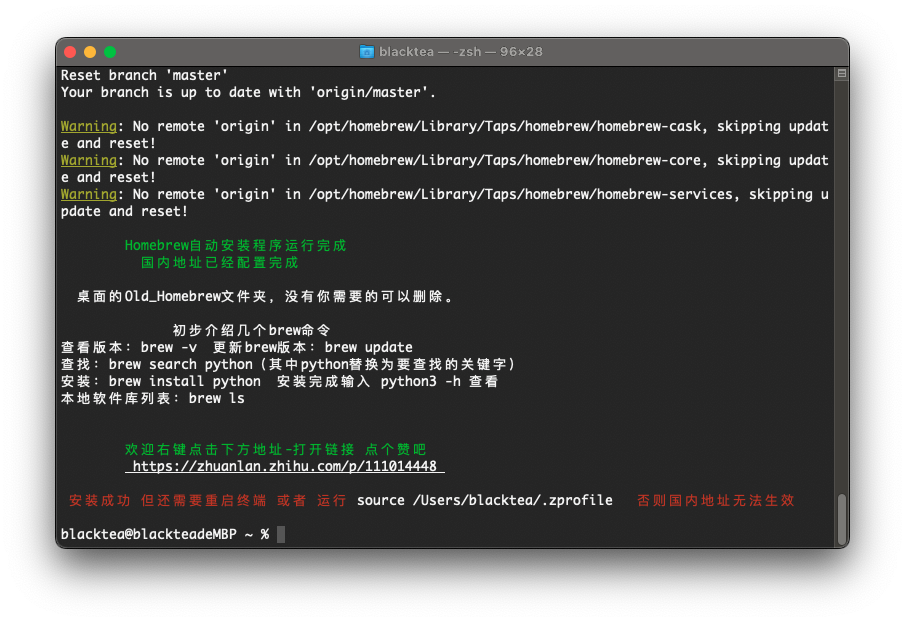Click red text '安装成功 但还需要重启终端'
The height and width of the screenshot is (622, 905).
point(167,500)
